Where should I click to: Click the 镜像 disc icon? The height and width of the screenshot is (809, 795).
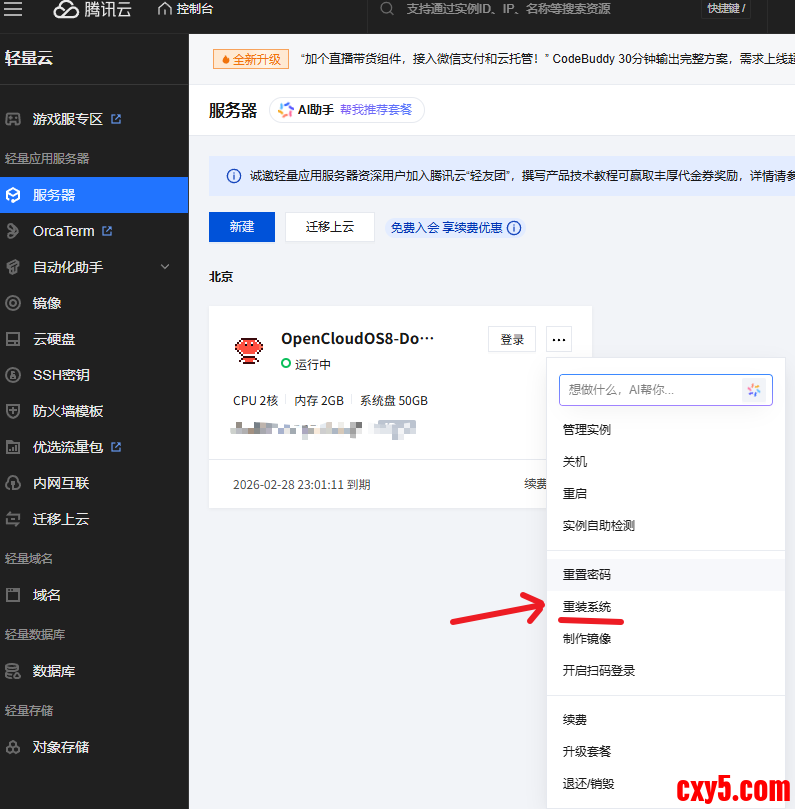(13, 303)
